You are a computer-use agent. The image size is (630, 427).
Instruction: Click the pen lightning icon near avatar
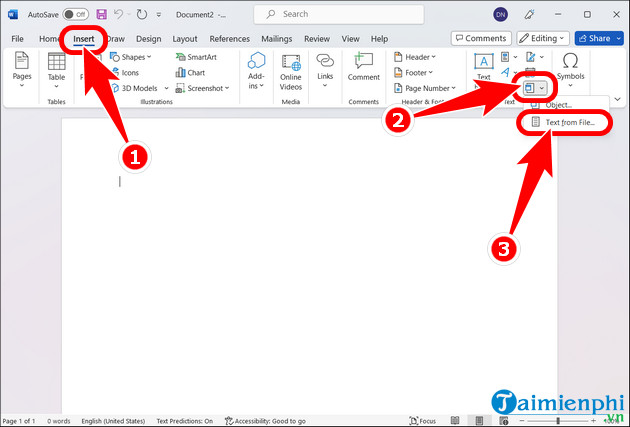click(x=529, y=15)
